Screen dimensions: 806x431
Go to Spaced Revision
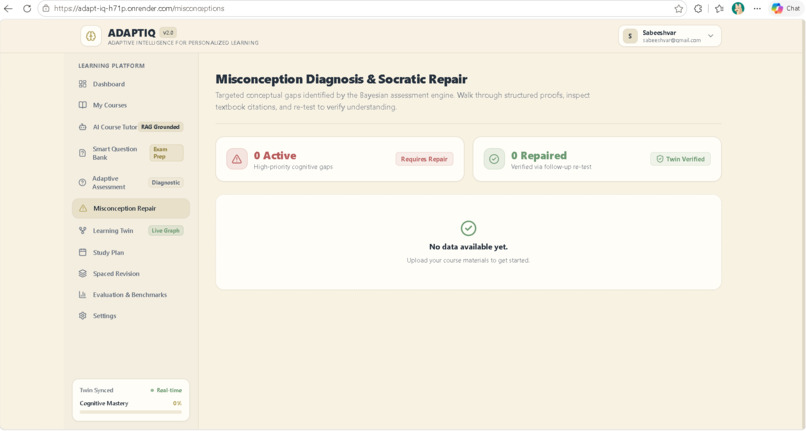coord(131,273)
